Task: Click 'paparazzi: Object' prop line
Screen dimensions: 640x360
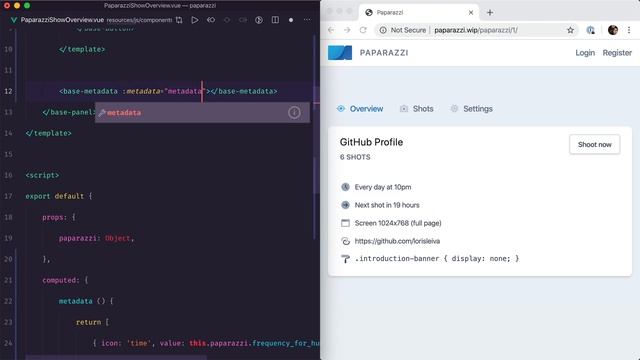Action: point(96,238)
